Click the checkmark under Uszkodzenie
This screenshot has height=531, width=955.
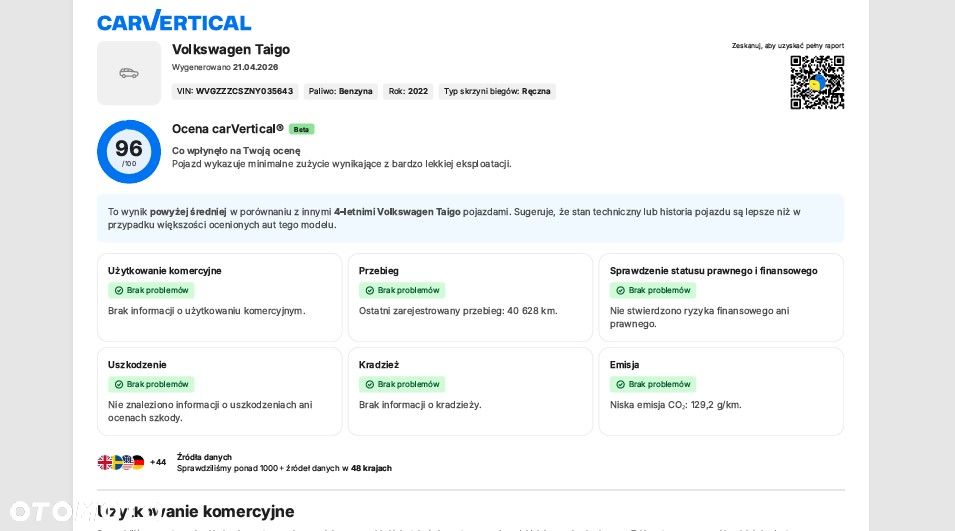[119, 384]
